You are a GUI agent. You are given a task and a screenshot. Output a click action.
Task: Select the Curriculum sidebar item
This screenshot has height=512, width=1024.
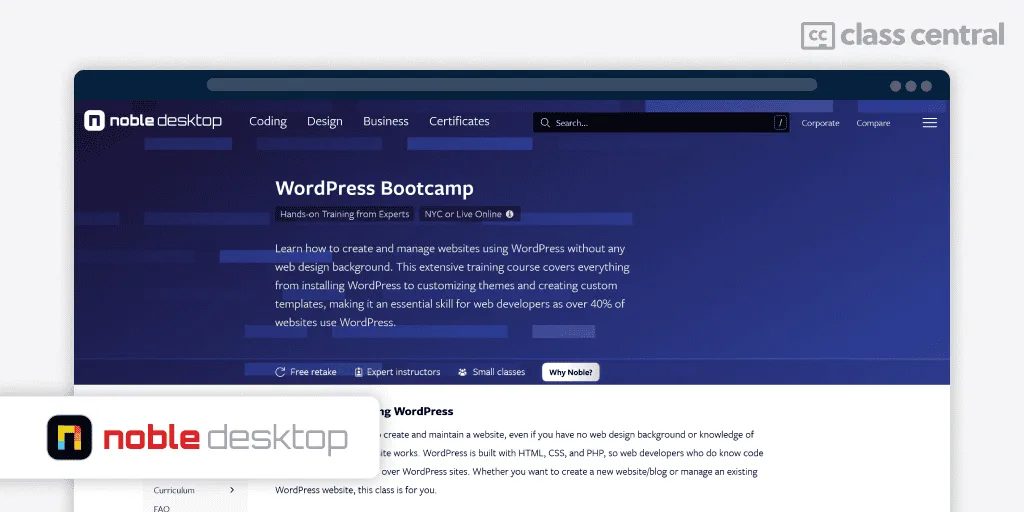194,490
